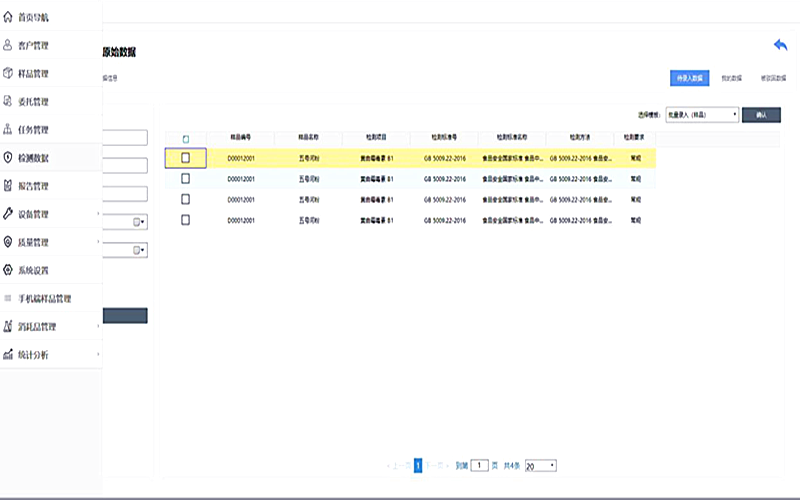Click the 委托管理 document icon
800x500 pixels.
pos(9,101)
